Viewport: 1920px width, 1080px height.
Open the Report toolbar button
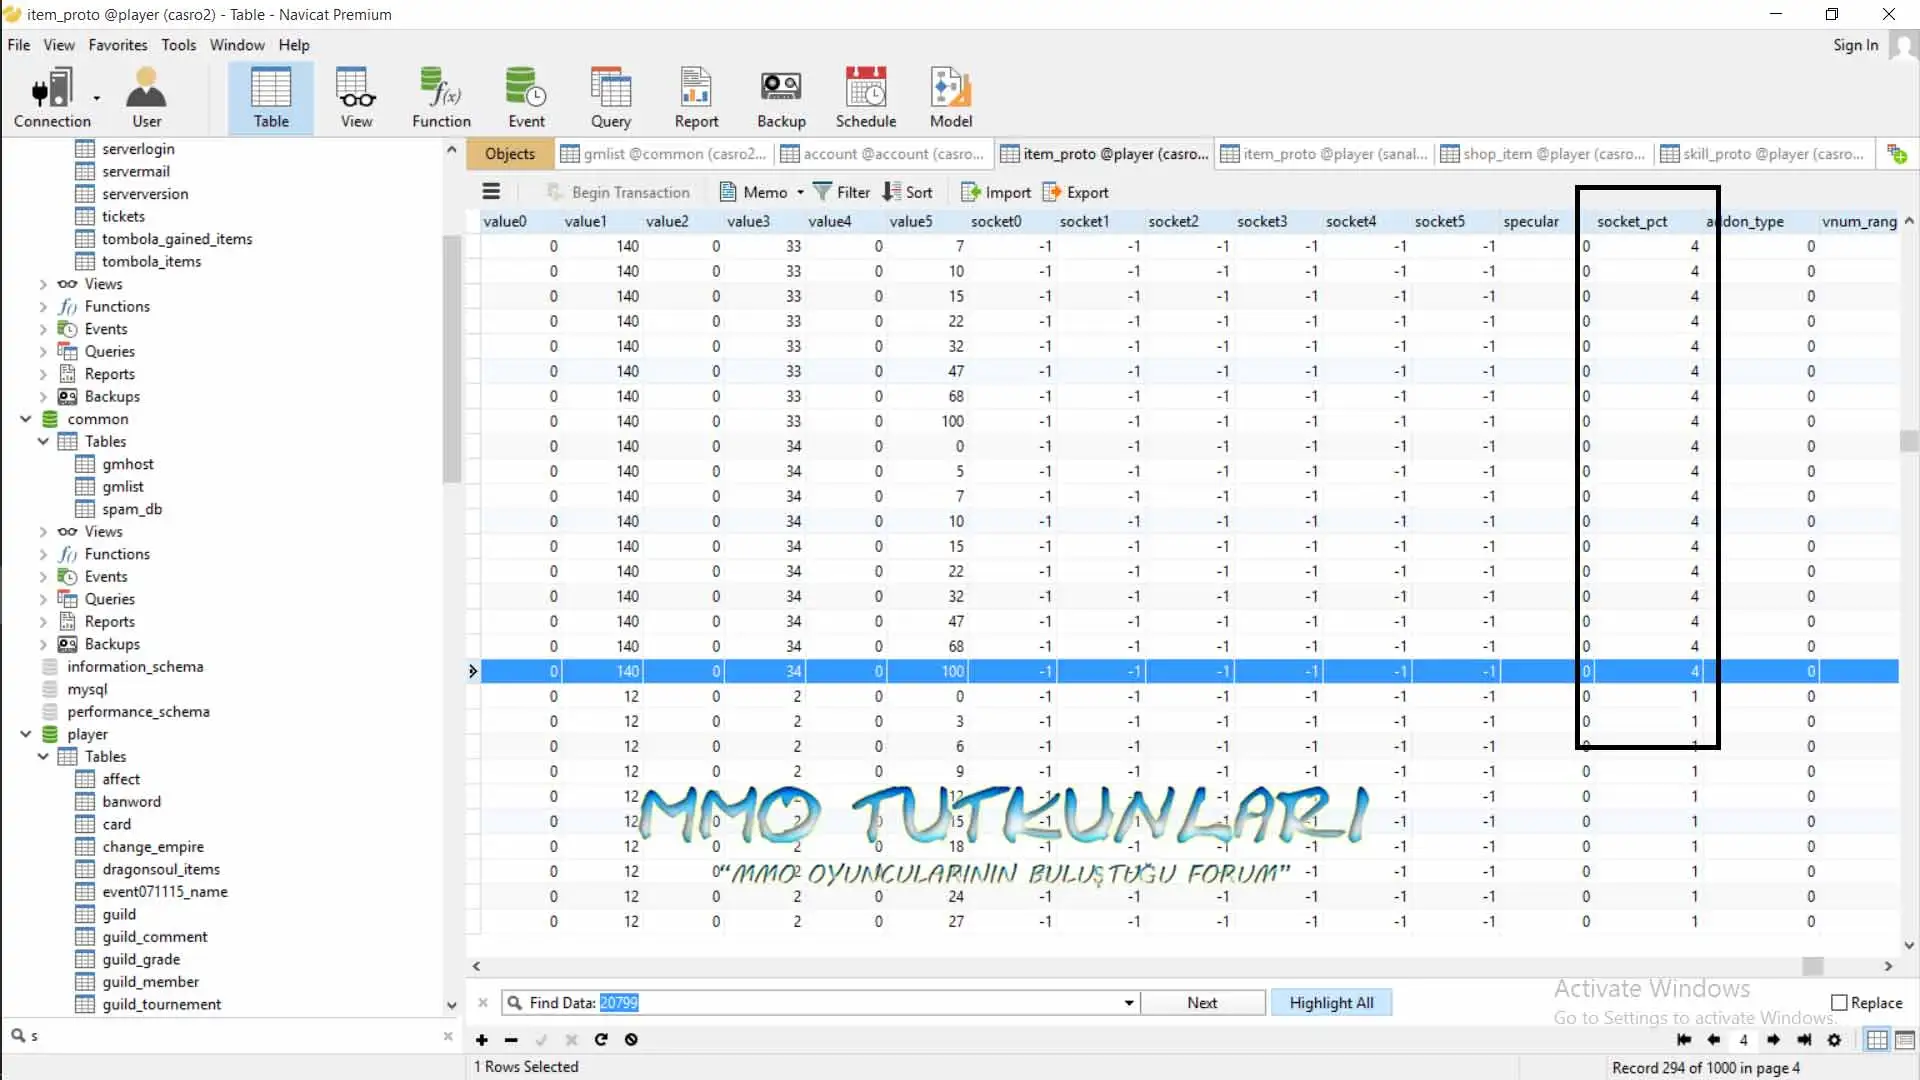pos(696,98)
